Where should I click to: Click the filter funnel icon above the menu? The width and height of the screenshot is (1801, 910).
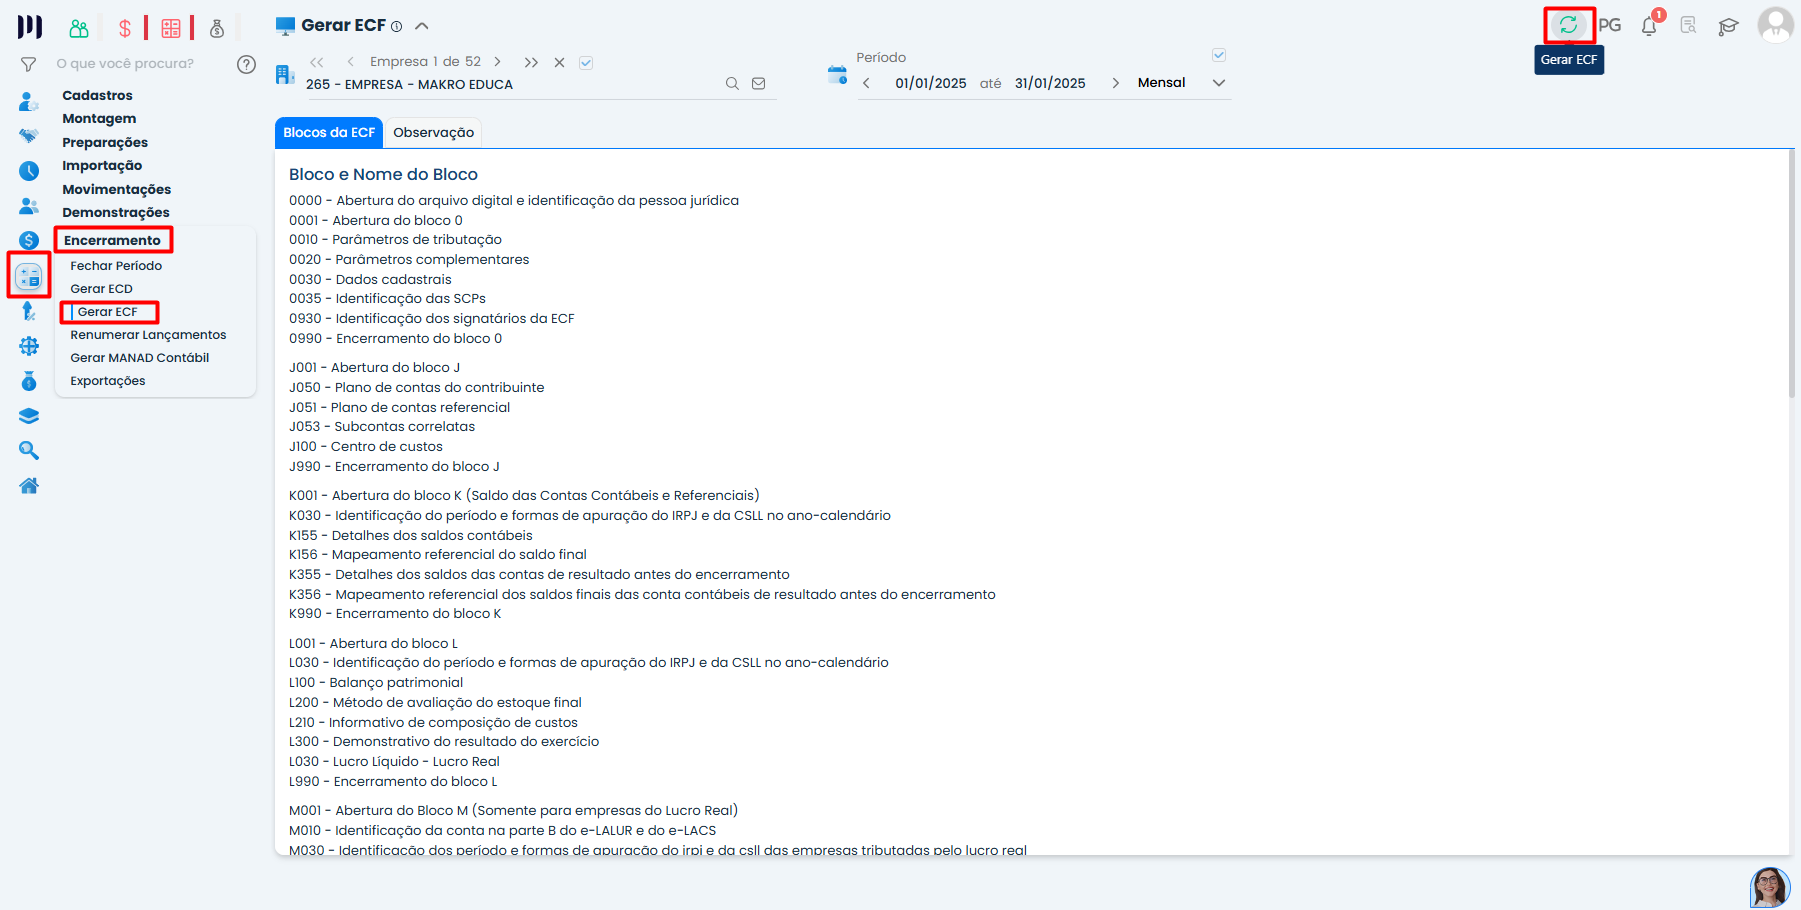point(27,63)
